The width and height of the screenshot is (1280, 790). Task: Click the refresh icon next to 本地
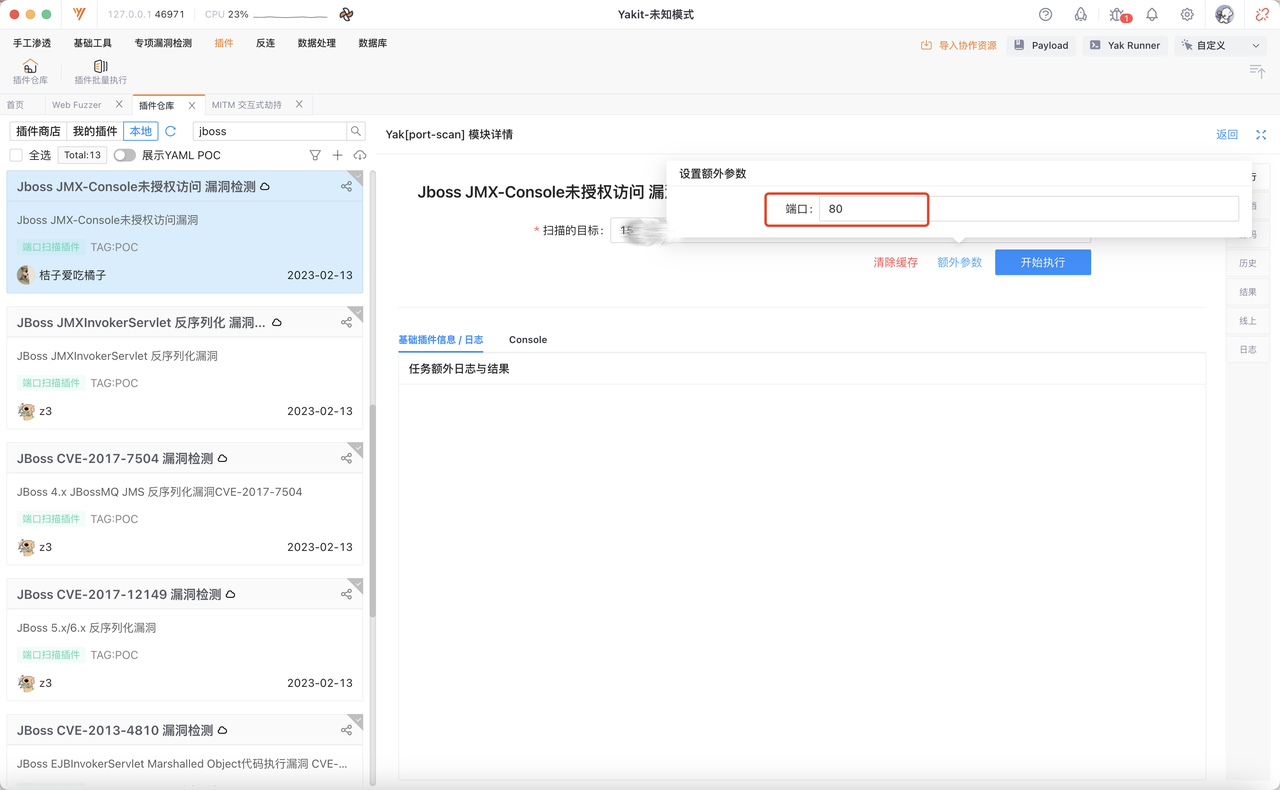coord(171,131)
